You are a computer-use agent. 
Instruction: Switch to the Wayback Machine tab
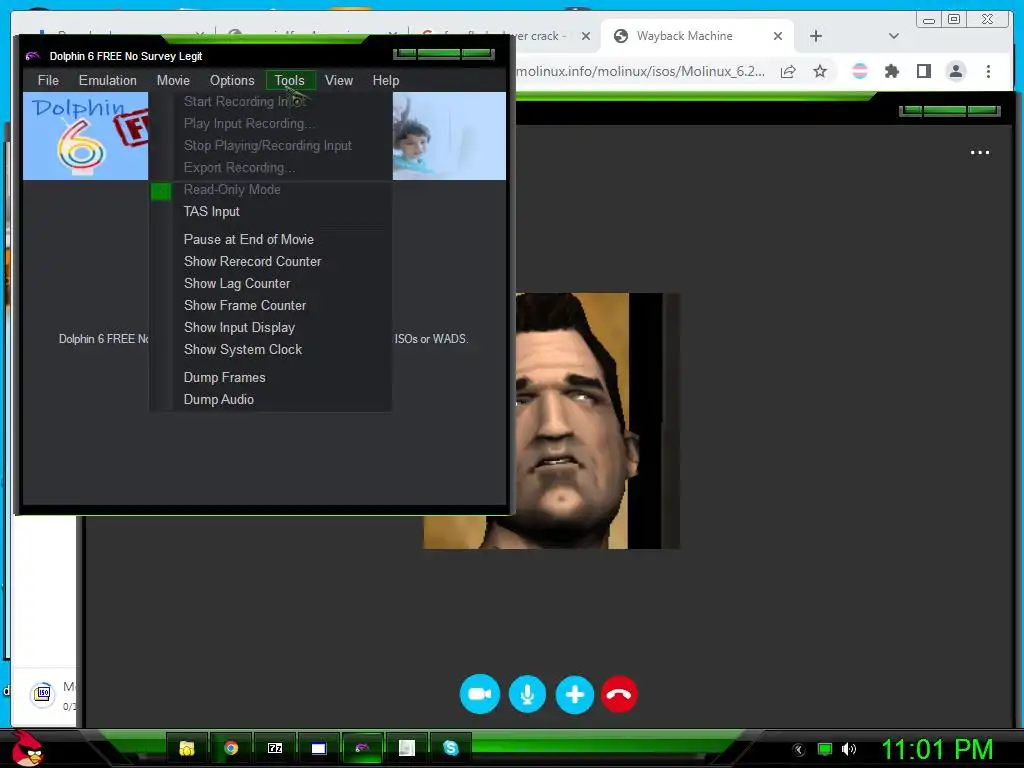pyautogui.click(x=684, y=36)
